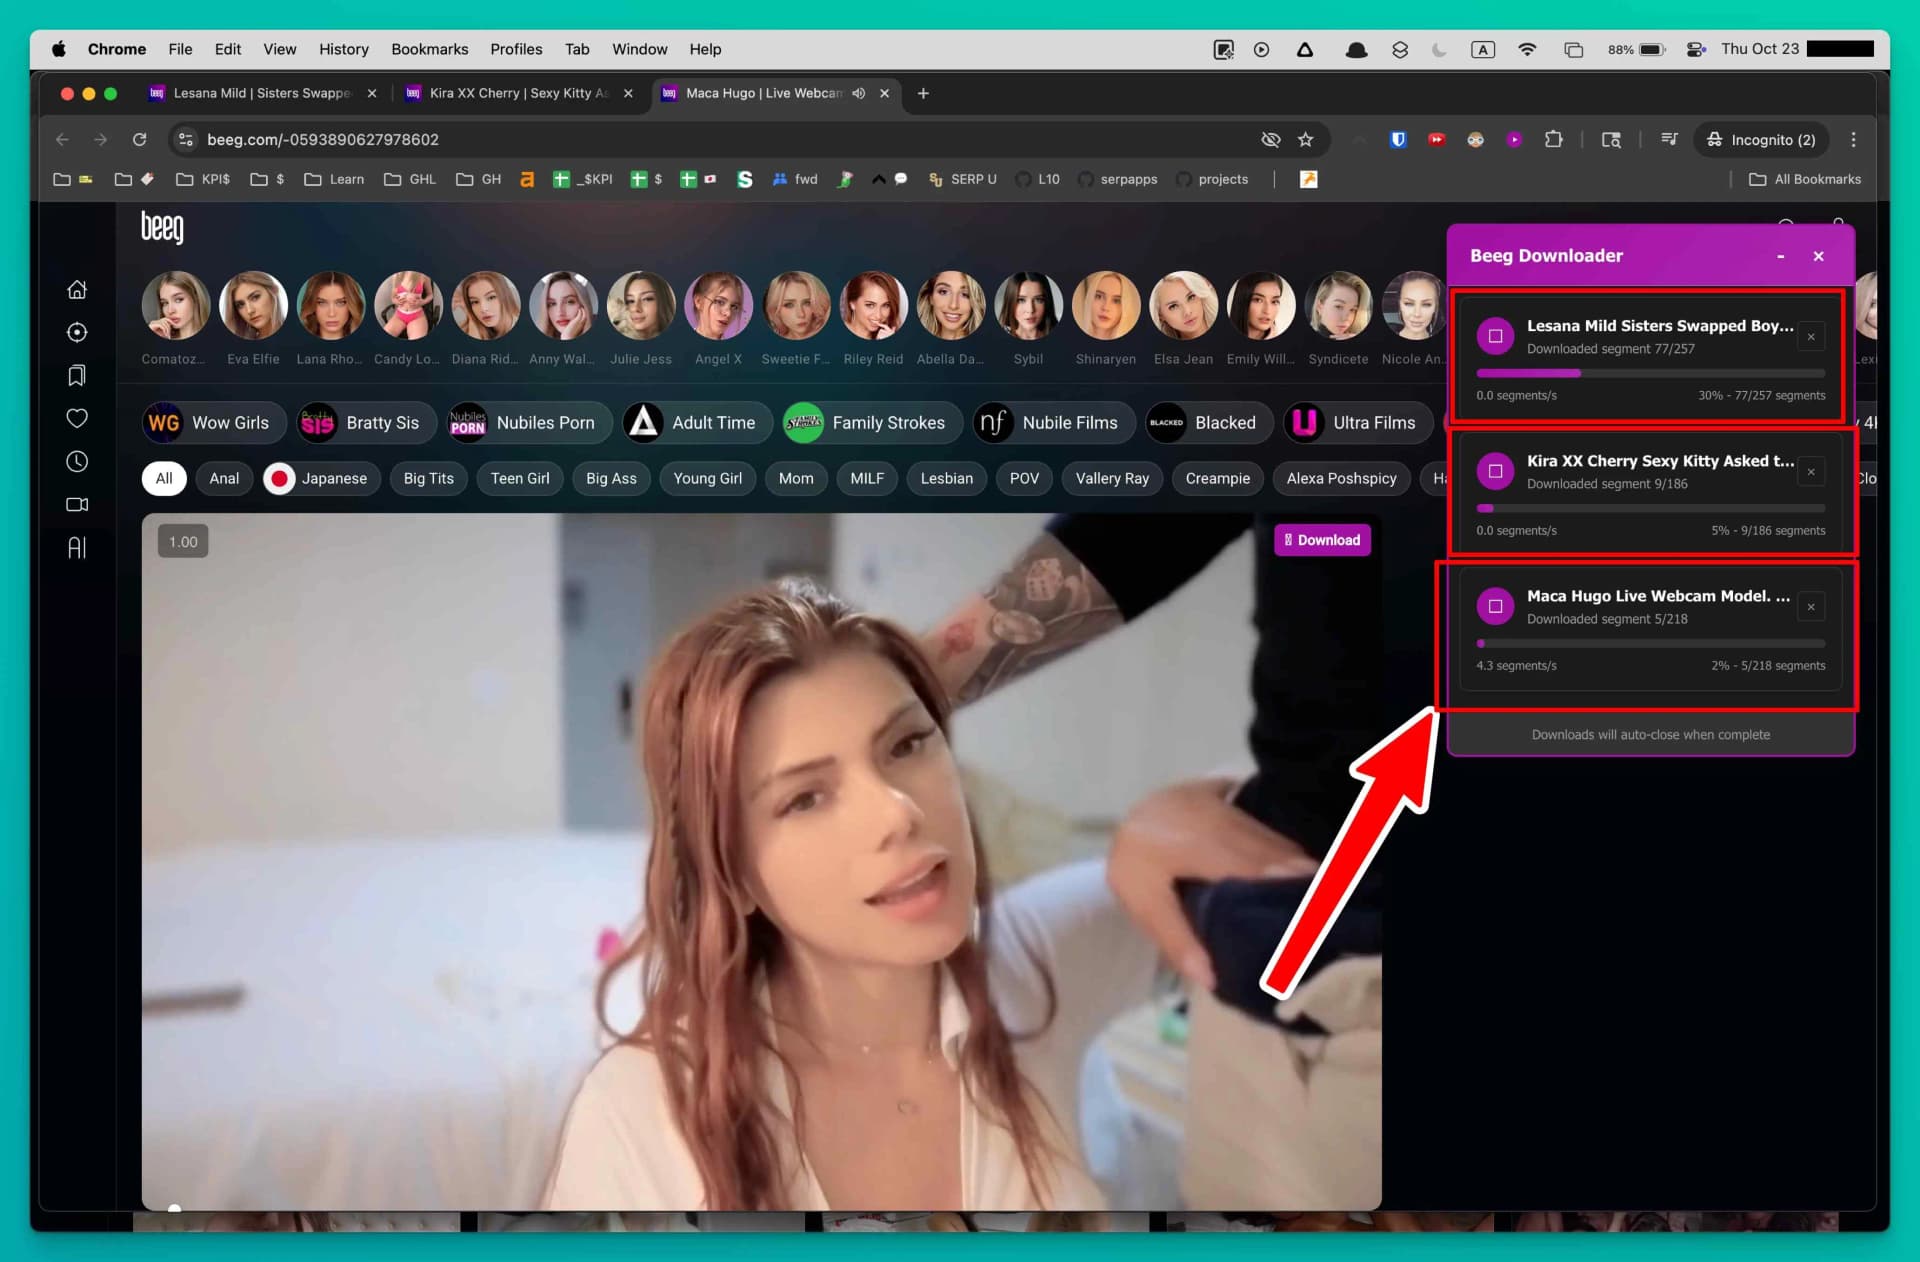Select the All filter pill
Viewport: 1920px width, 1262px height.
click(x=163, y=479)
